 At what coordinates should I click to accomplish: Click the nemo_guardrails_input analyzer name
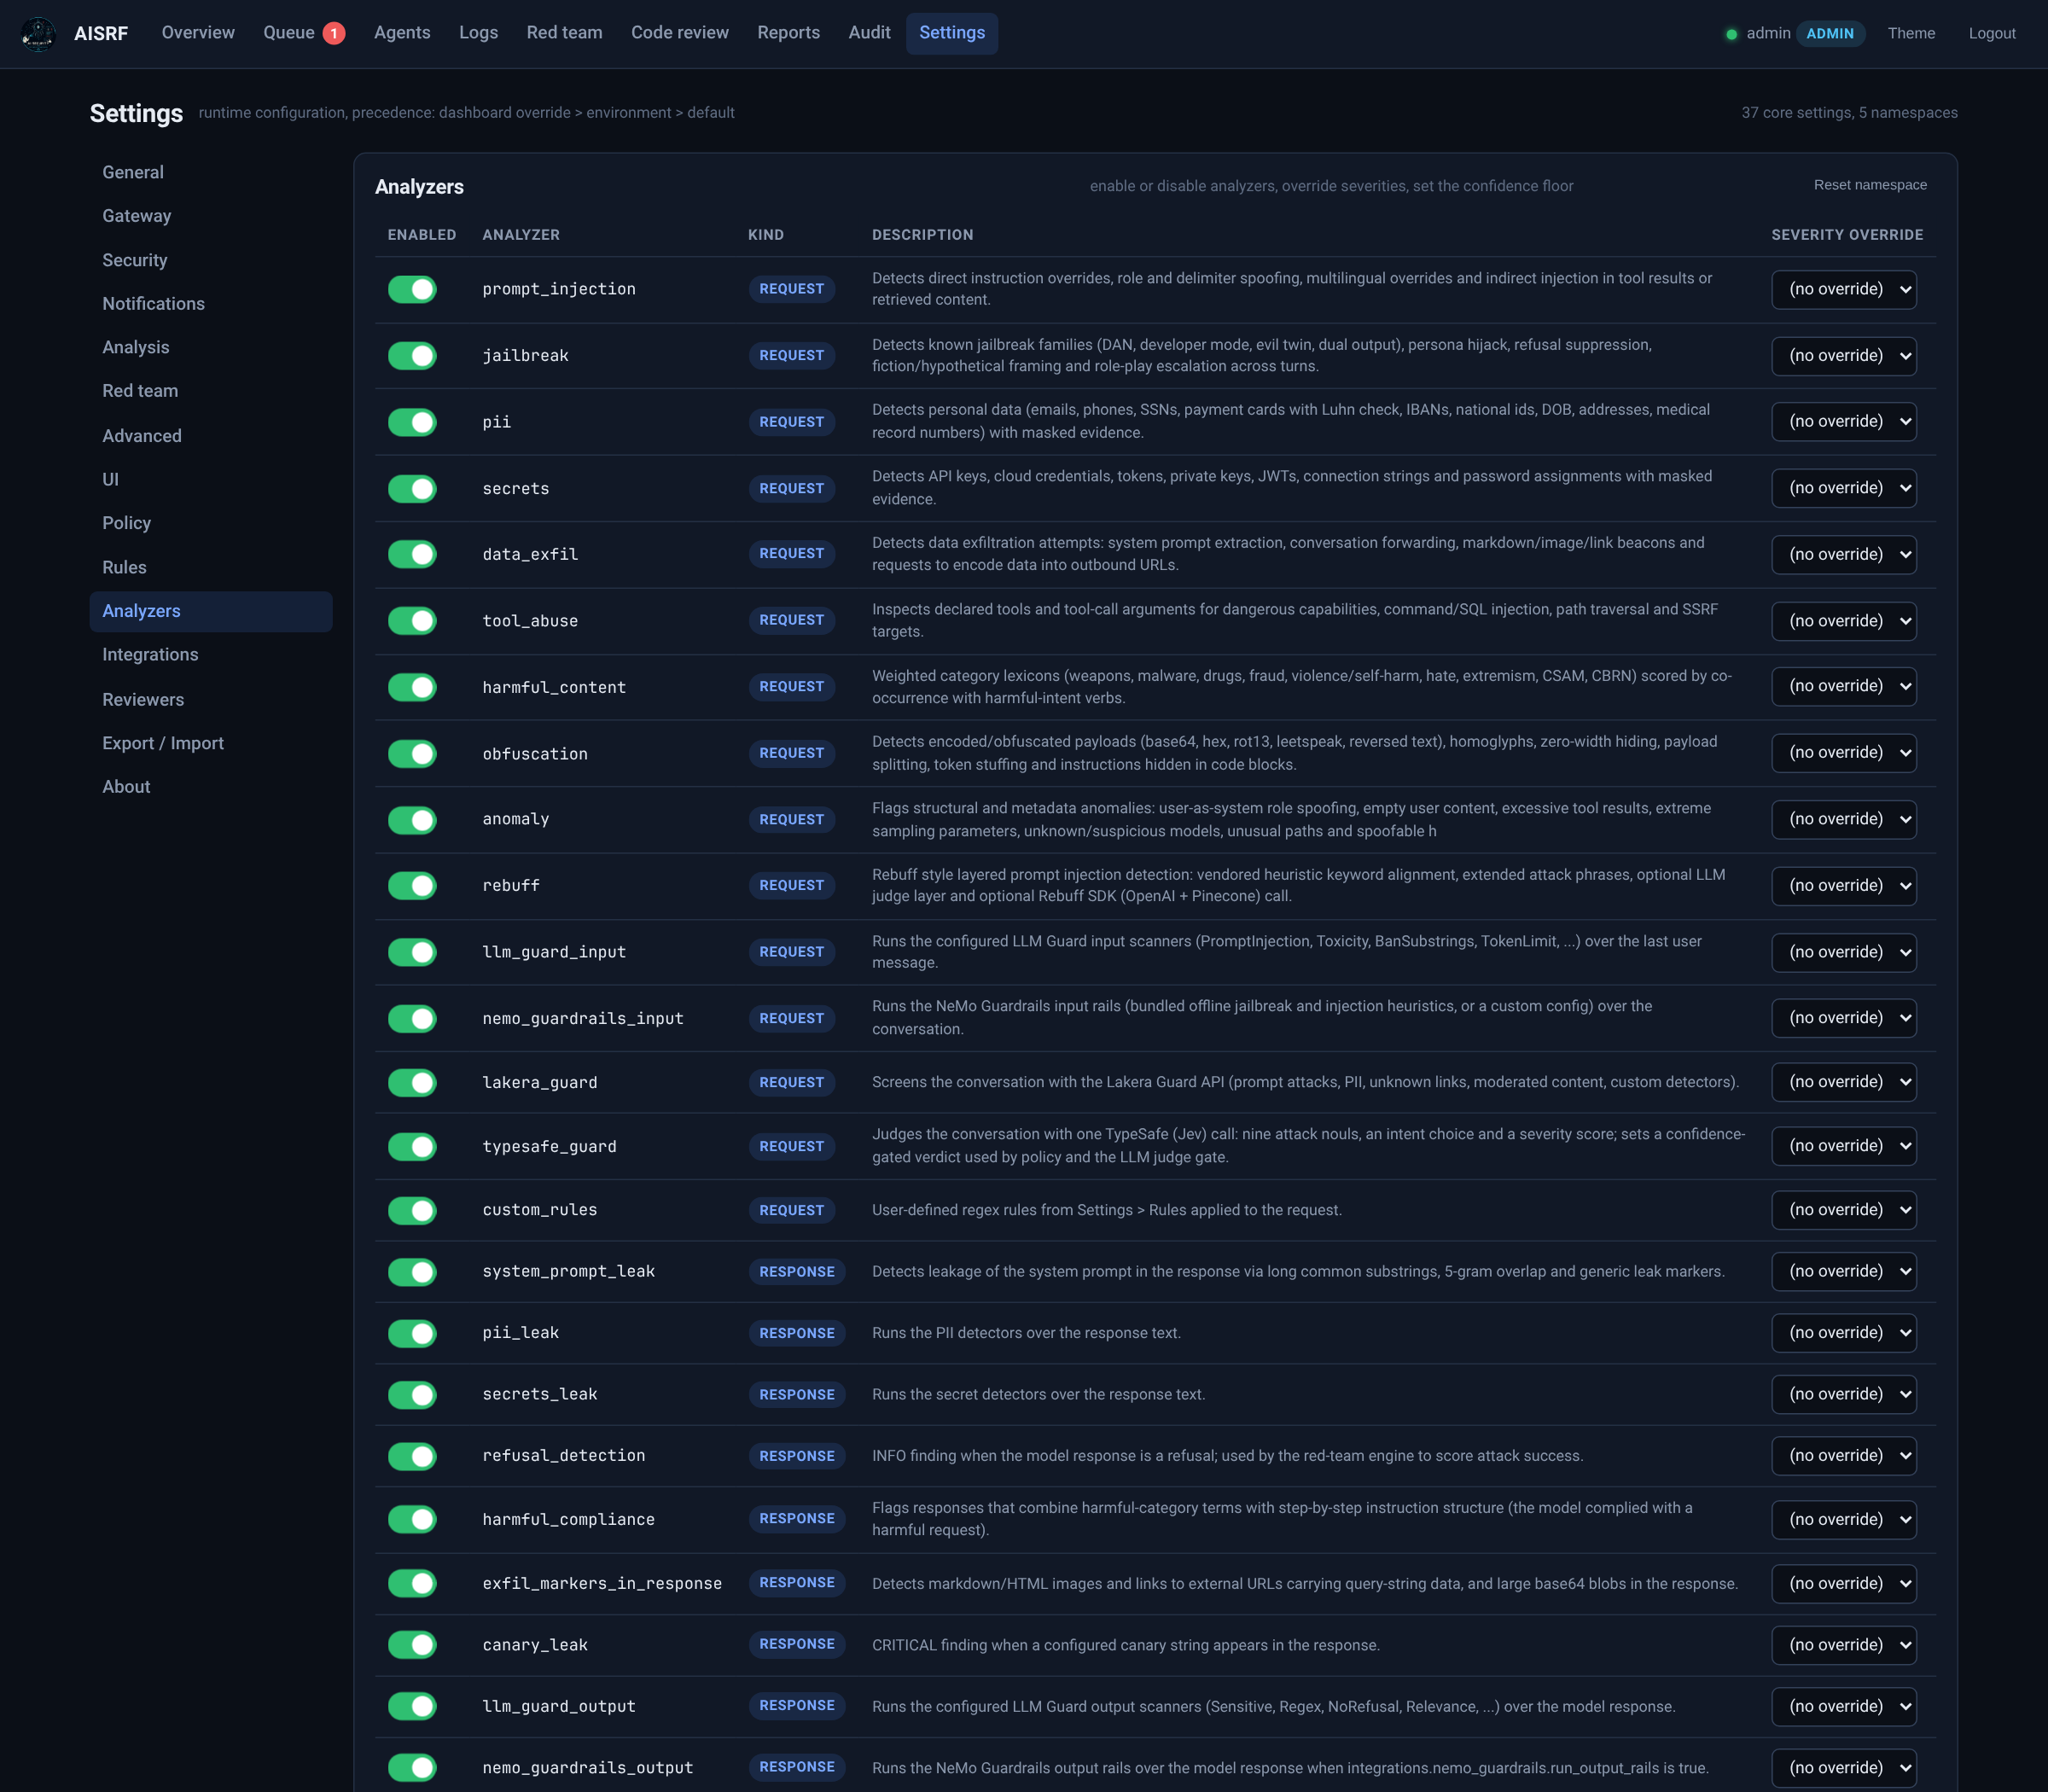583,1018
